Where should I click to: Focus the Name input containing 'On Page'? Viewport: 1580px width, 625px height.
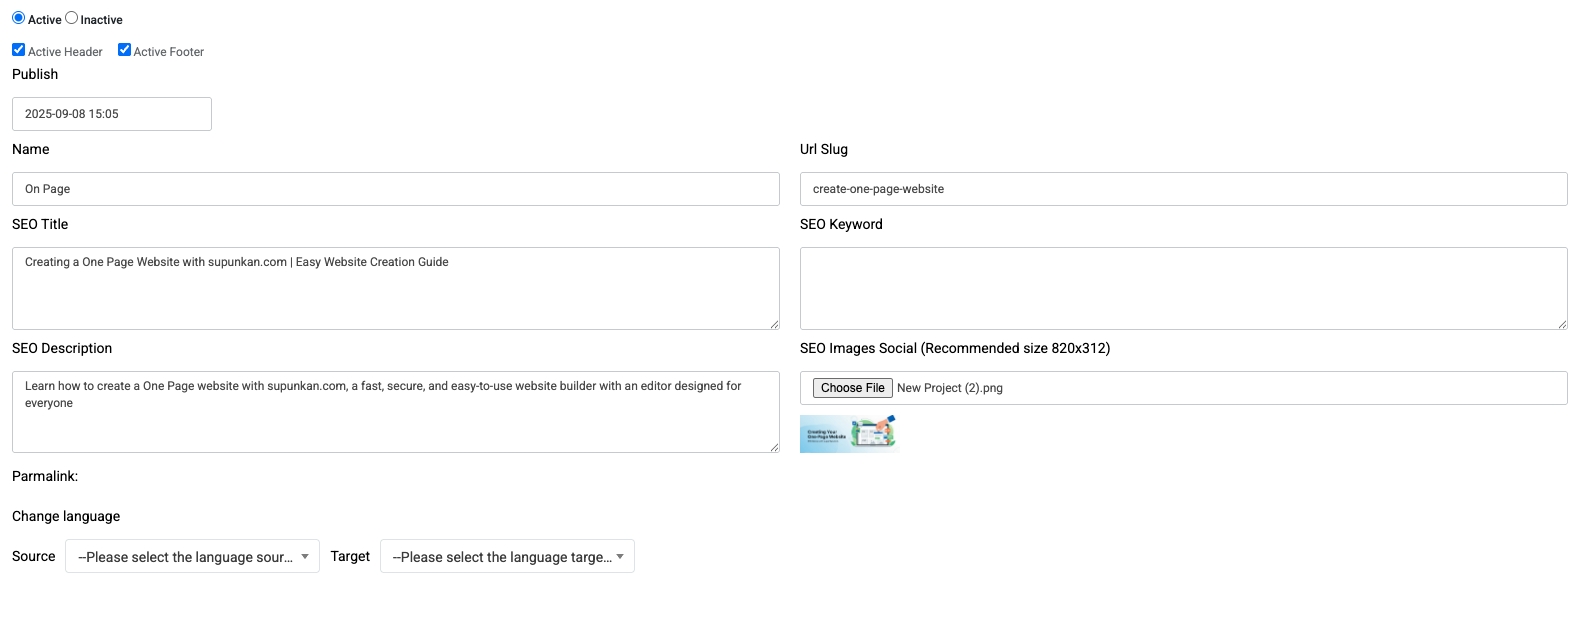(x=395, y=189)
